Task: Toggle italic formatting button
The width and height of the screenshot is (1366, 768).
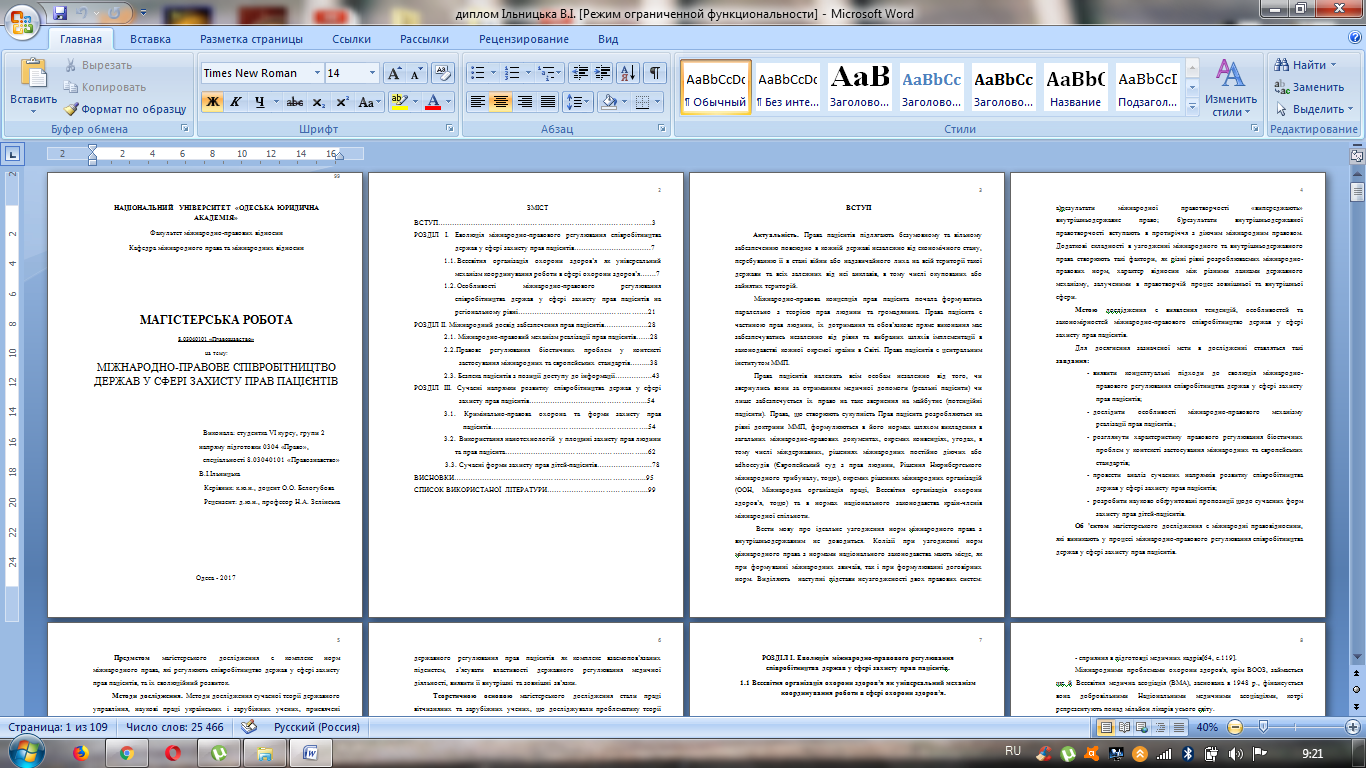Action: pyautogui.click(x=236, y=102)
